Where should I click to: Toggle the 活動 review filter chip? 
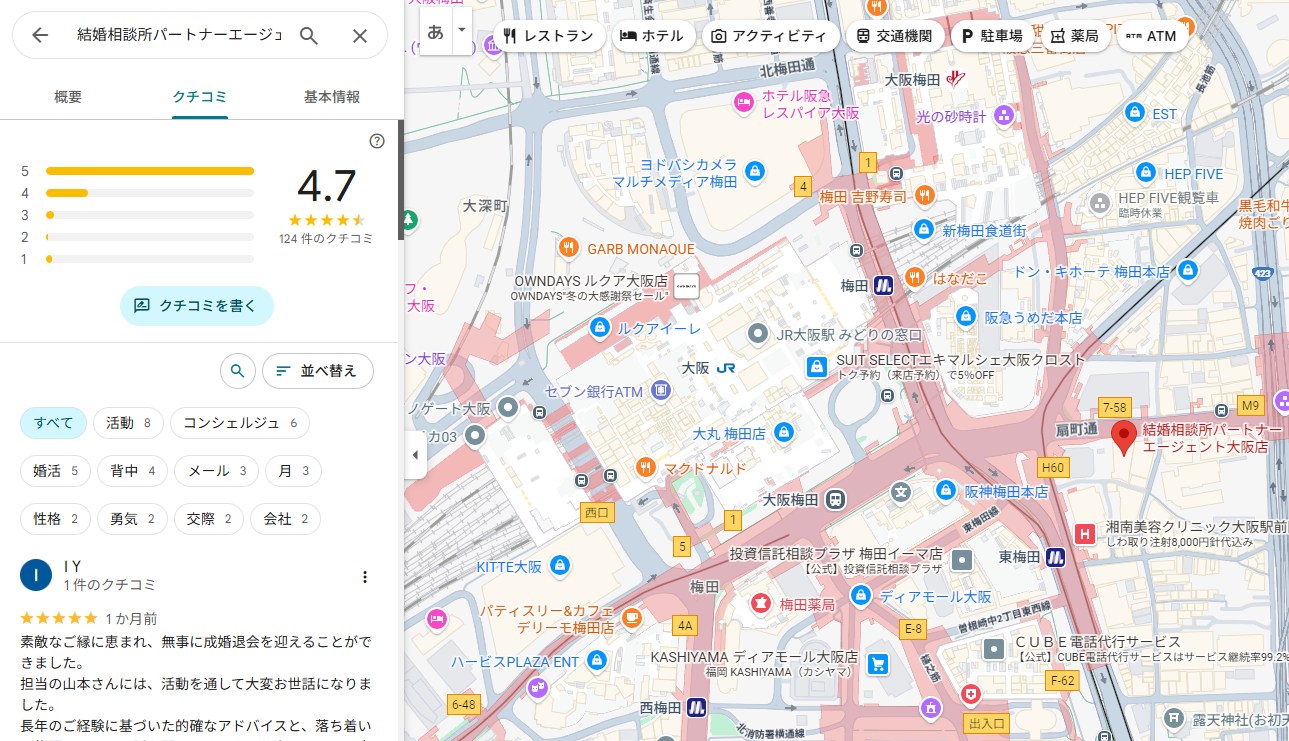point(128,423)
